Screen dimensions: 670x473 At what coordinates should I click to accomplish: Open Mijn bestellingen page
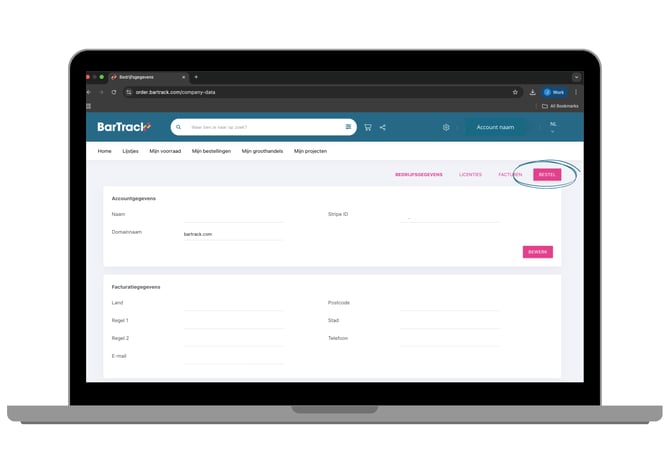tap(211, 151)
